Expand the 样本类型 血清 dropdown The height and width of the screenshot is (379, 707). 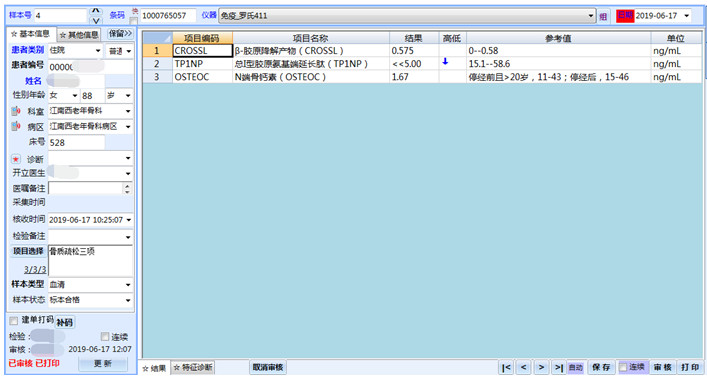pyautogui.click(x=128, y=284)
